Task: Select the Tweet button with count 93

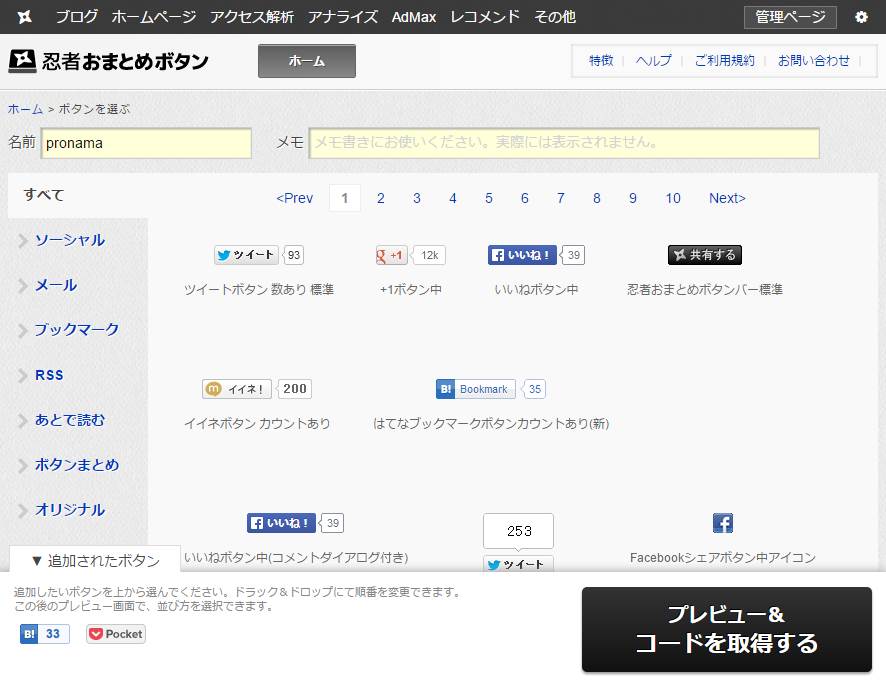Action: point(258,255)
